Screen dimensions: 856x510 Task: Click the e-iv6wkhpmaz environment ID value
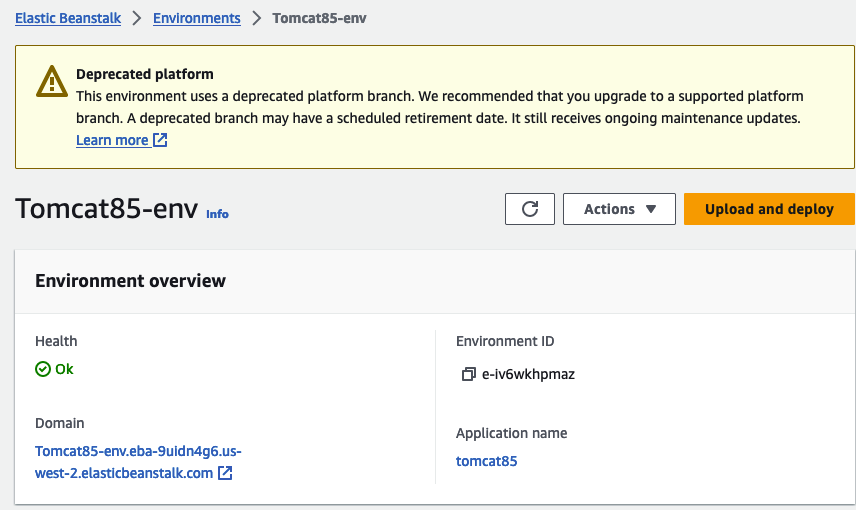tap(528, 374)
